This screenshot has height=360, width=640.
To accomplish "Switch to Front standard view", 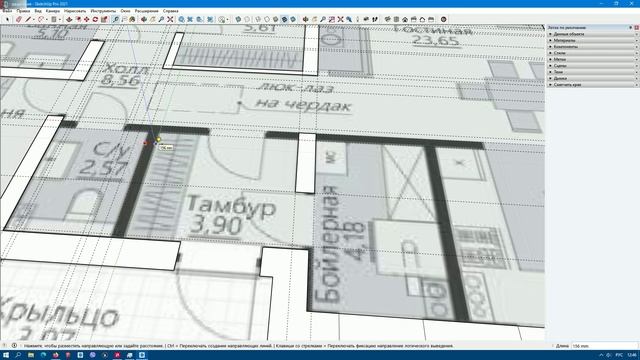I will click(405, 19).
